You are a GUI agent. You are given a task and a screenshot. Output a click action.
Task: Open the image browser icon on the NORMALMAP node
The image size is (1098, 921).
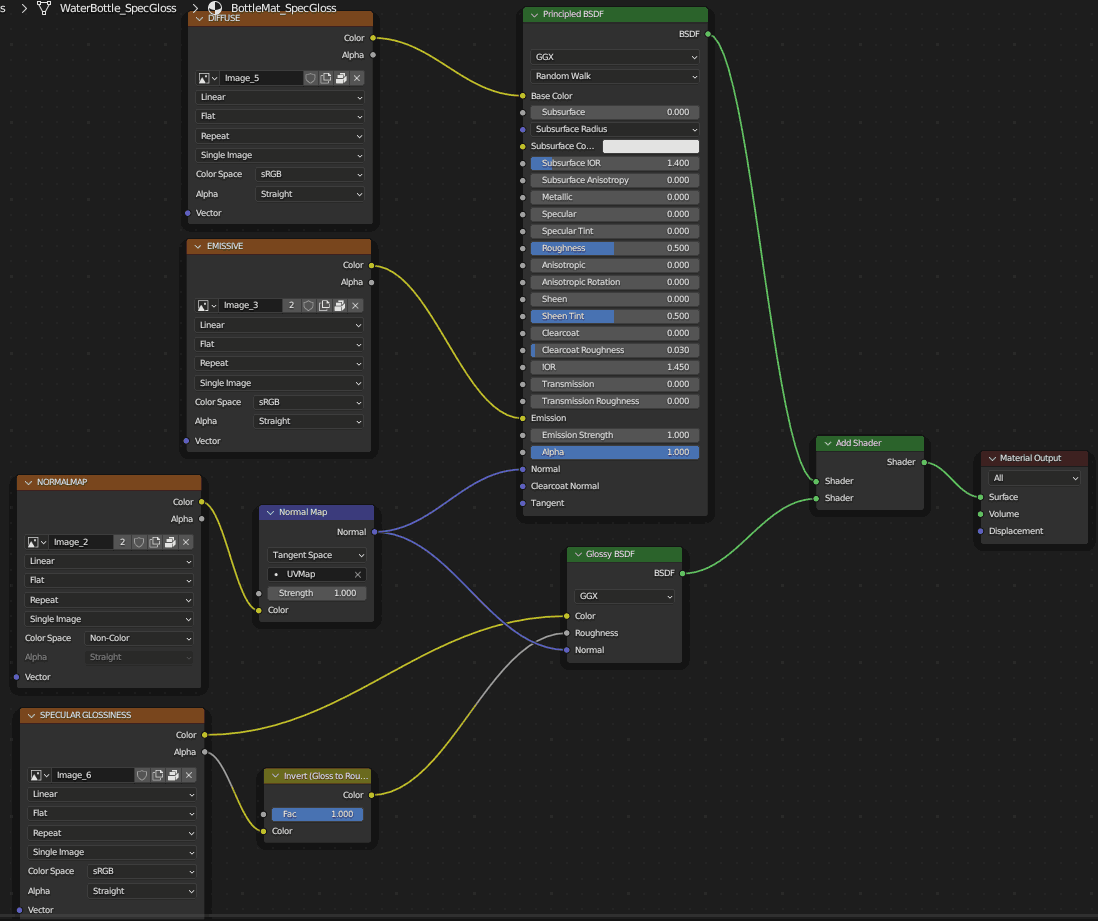point(32,541)
